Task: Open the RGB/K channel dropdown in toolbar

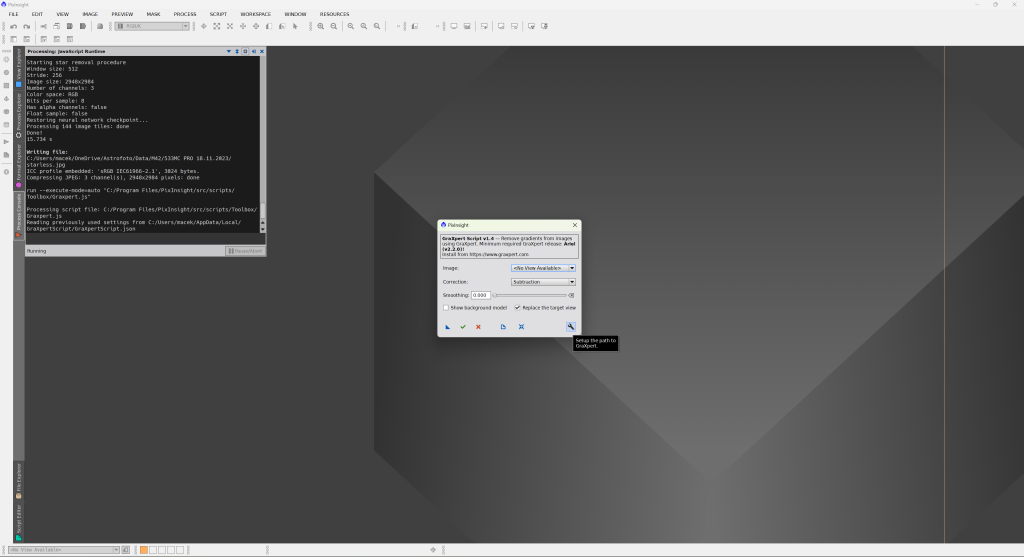Action: click(152, 26)
